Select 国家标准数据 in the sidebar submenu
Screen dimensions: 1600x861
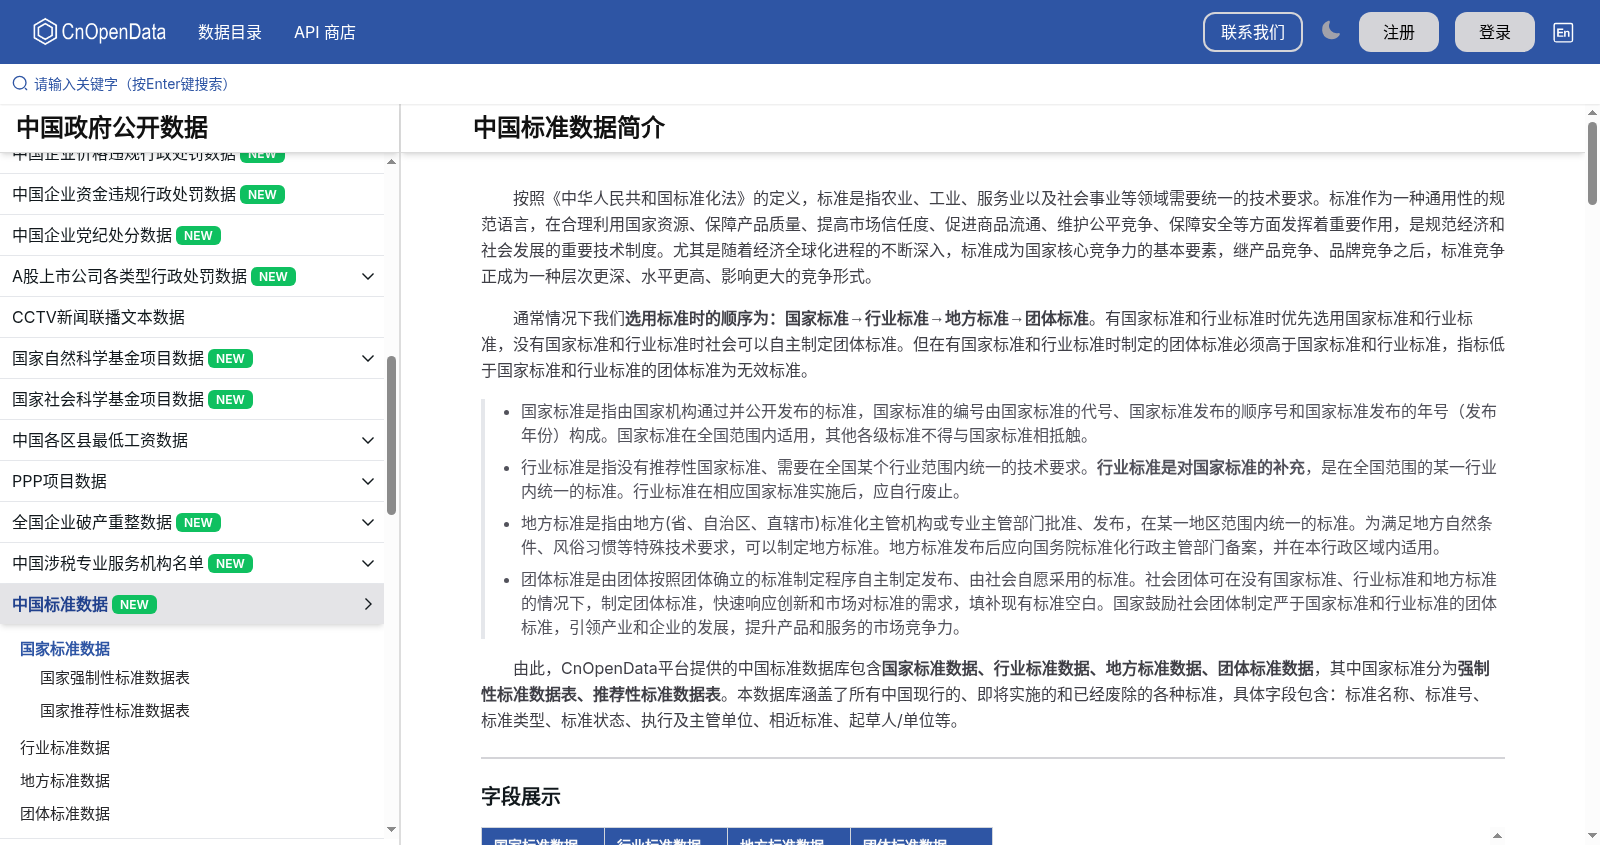pos(65,649)
